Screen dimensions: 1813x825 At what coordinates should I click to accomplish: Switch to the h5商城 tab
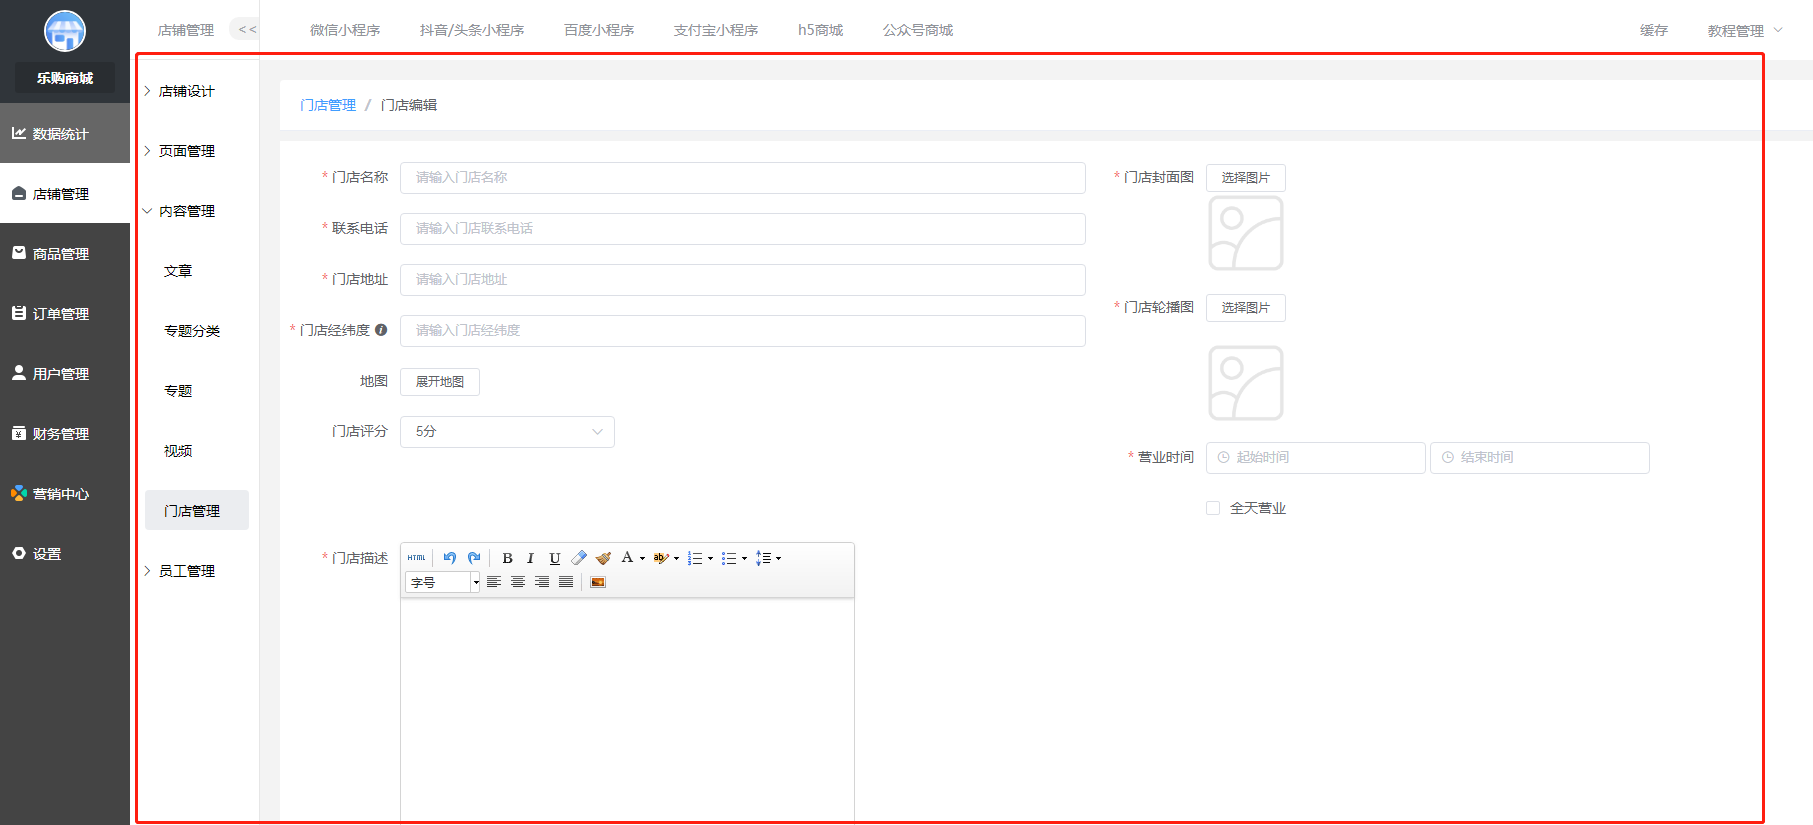coord(820,31)
